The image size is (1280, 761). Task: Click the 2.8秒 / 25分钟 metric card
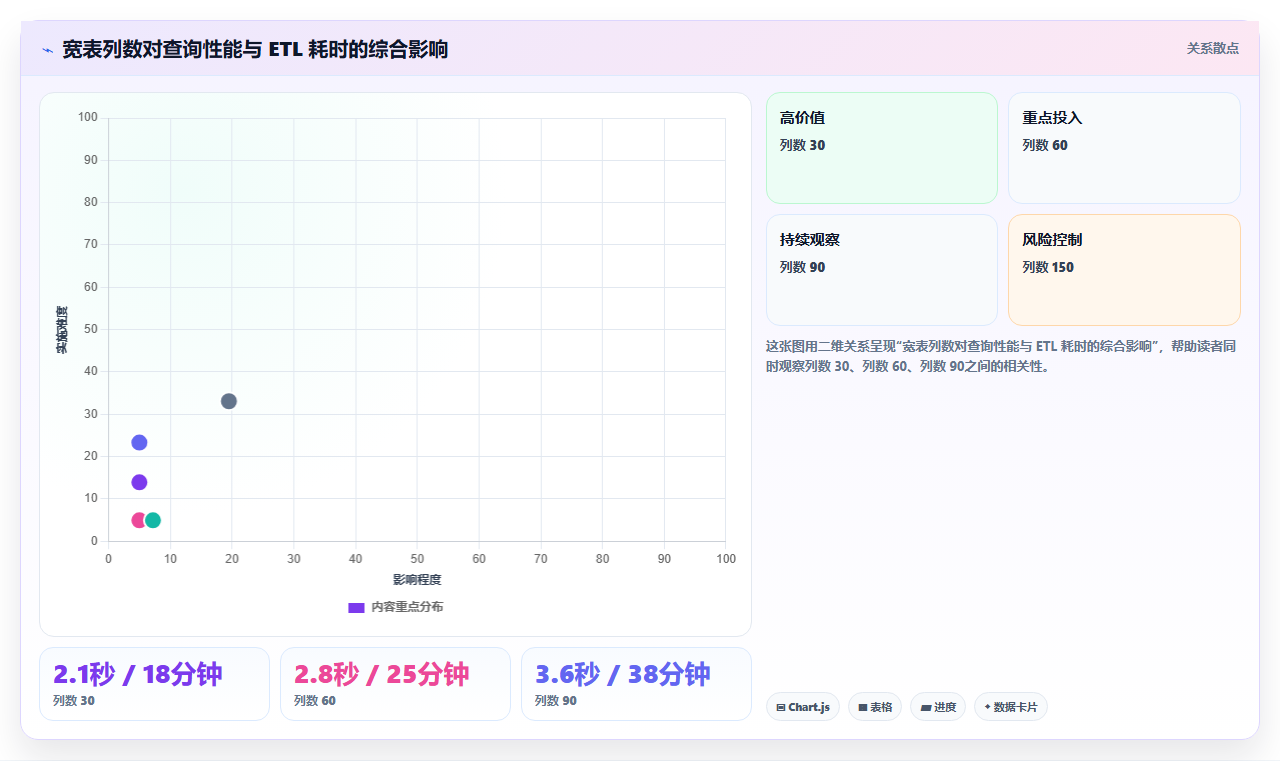[x=395, y=684]
